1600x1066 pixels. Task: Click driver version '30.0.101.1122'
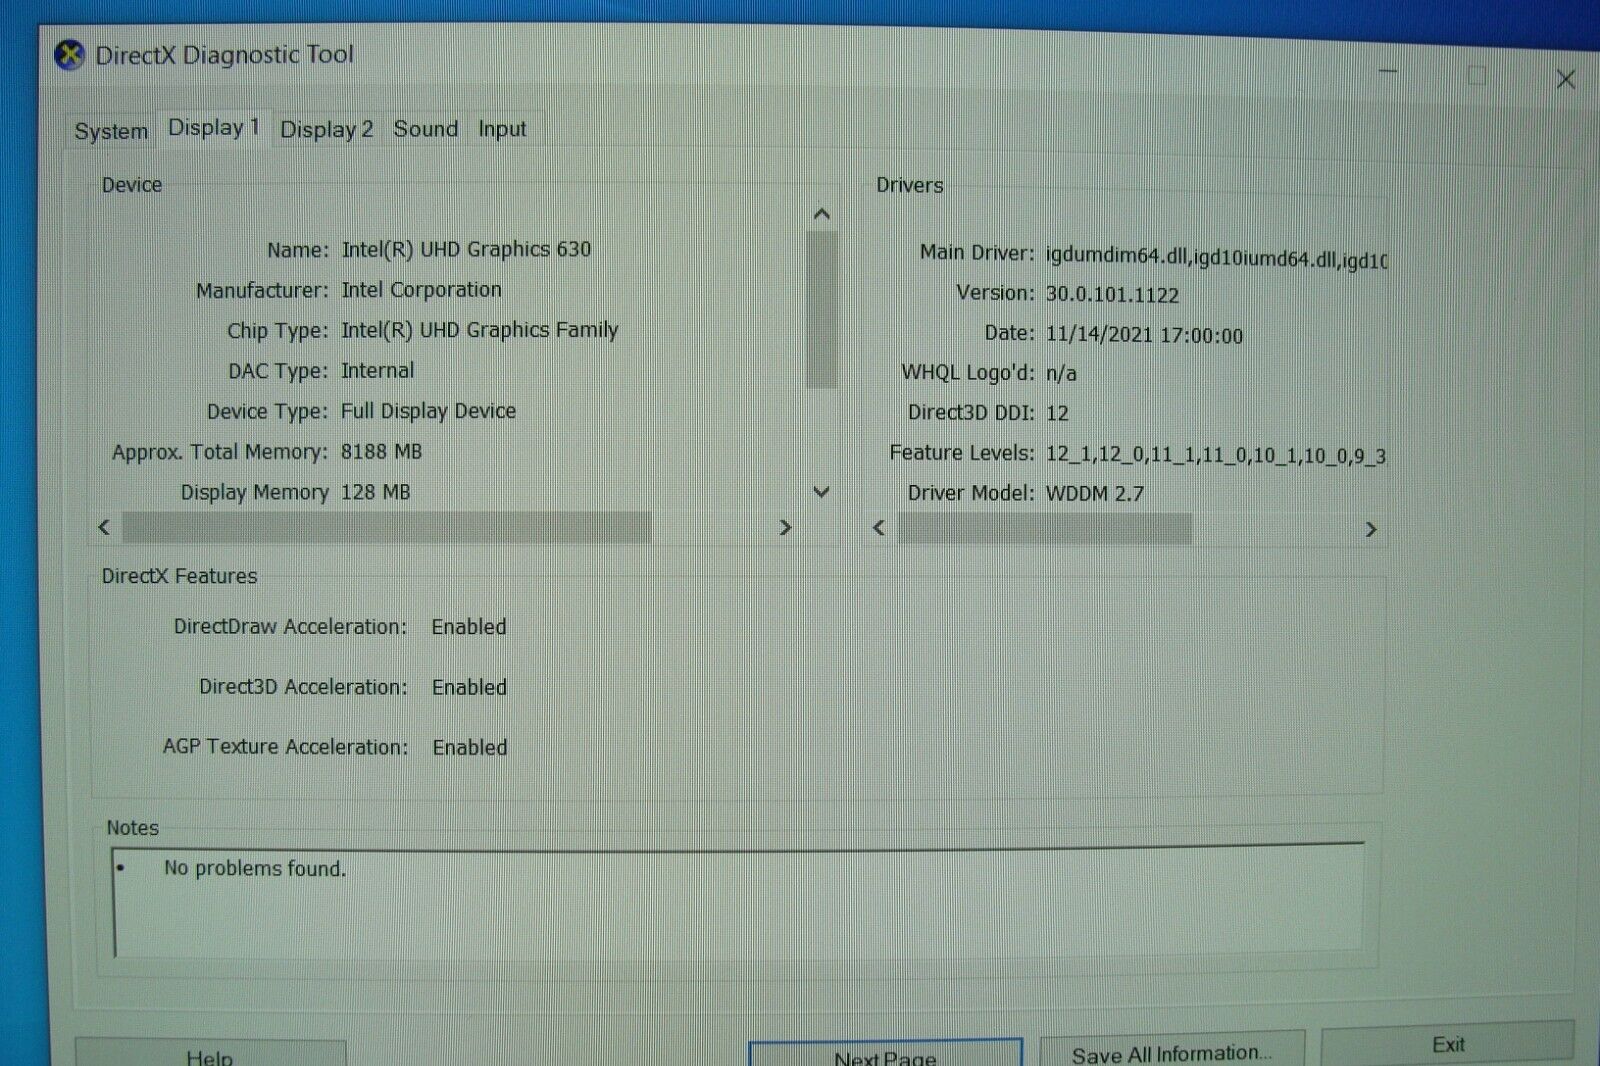[1112, 295]
